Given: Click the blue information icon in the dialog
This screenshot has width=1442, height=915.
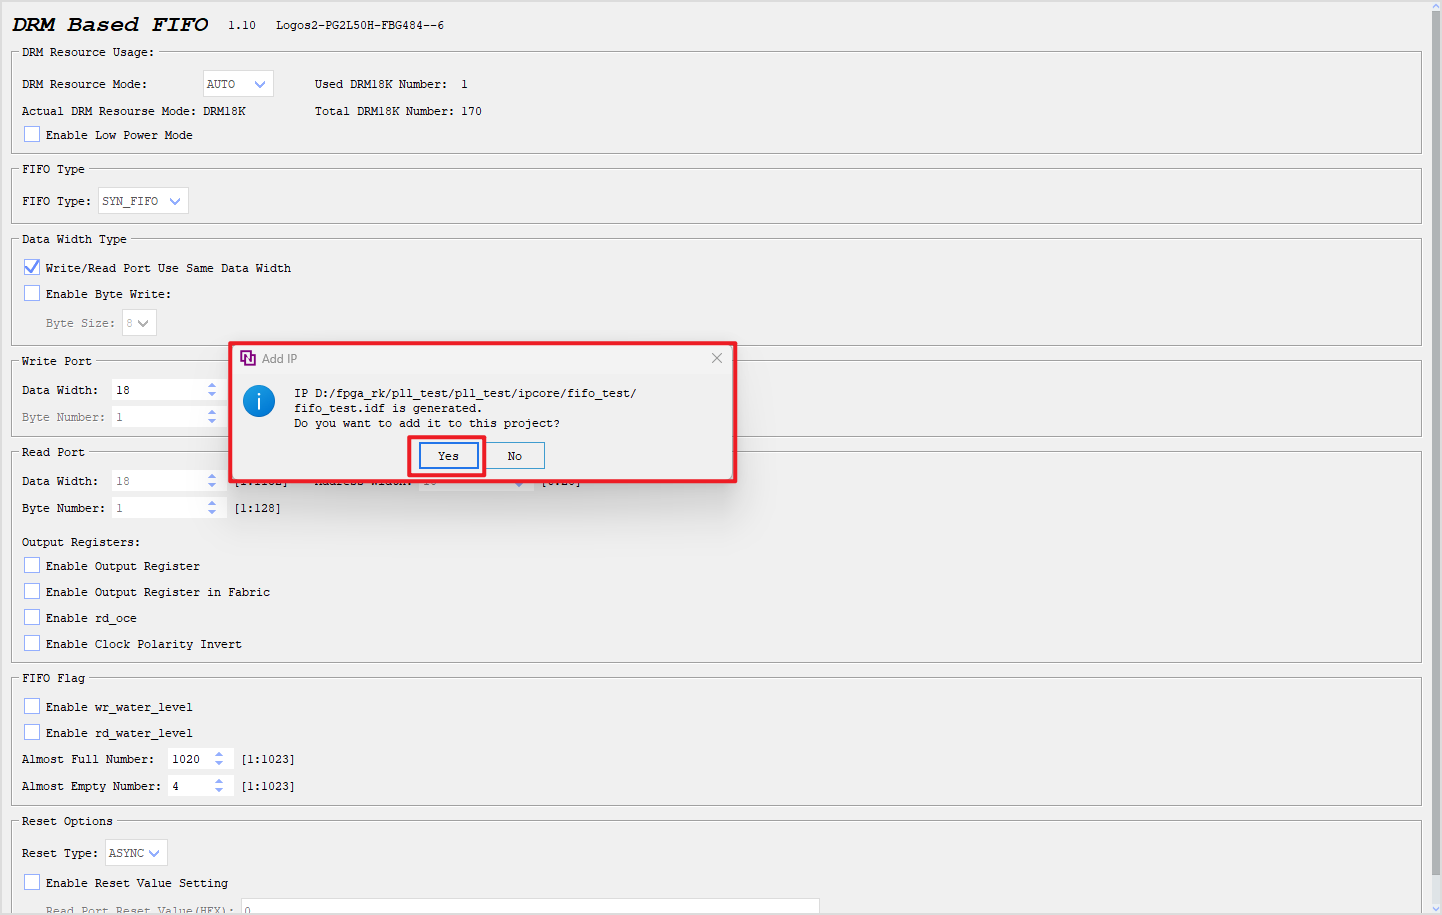Looking at the screenshot, I should (259, 401).
